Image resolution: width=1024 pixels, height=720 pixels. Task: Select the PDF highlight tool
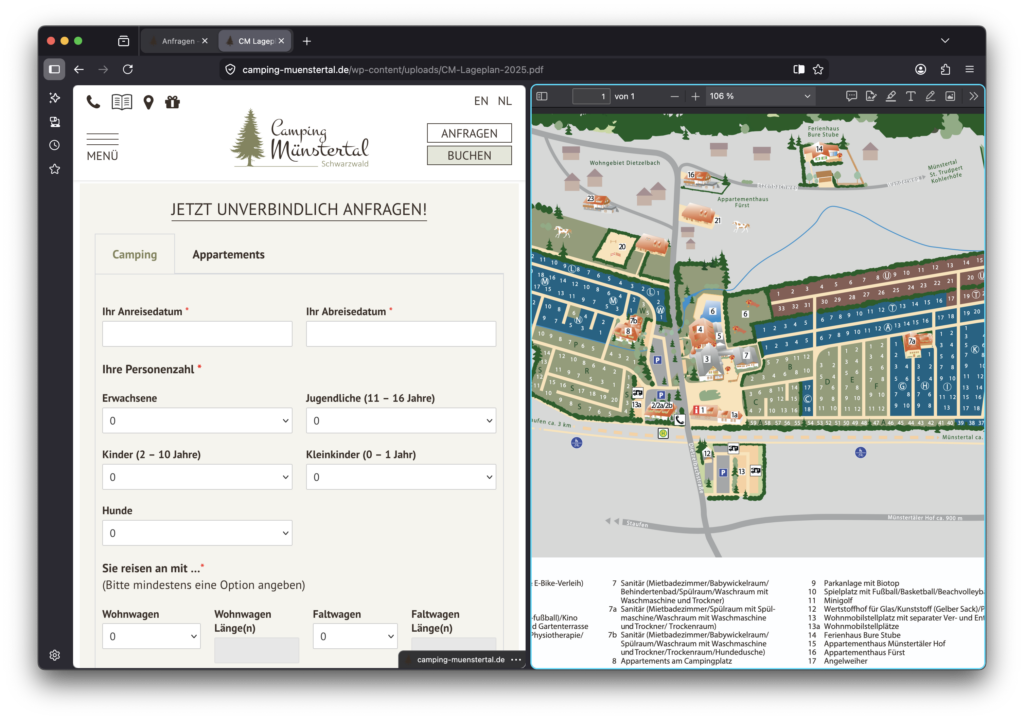(890, 96)
